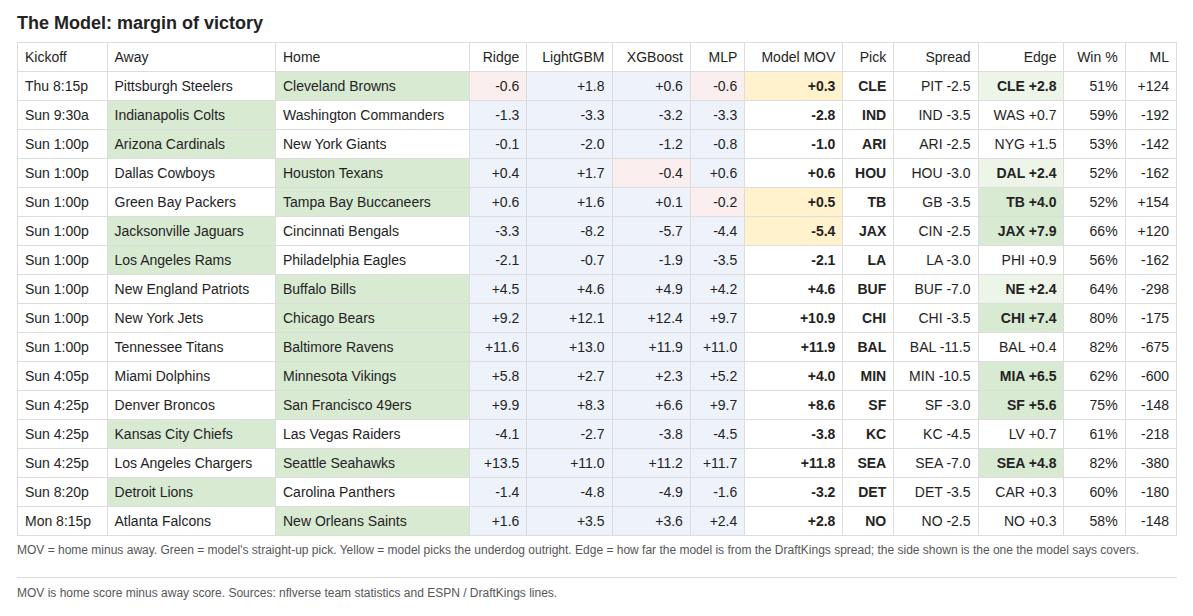Click the JAX +7.9 edge cell

click(1021, 231)
